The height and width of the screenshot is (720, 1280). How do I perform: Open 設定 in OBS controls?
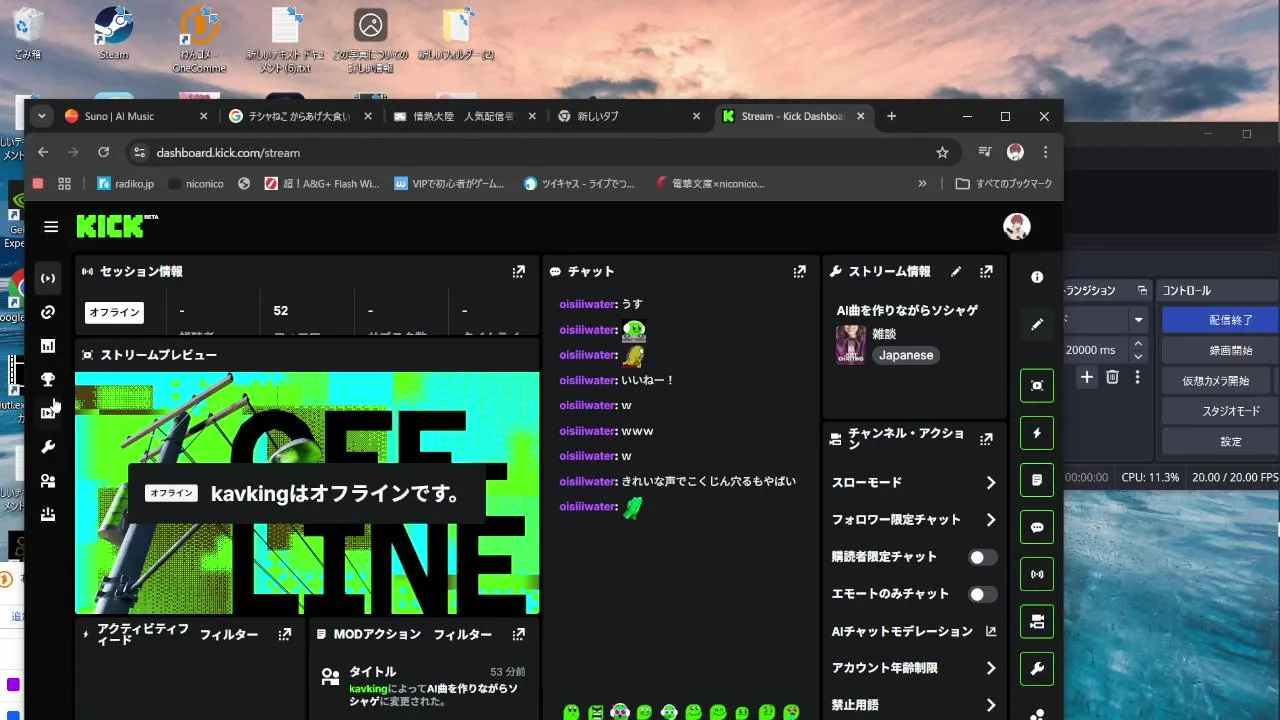point(1220,441)
